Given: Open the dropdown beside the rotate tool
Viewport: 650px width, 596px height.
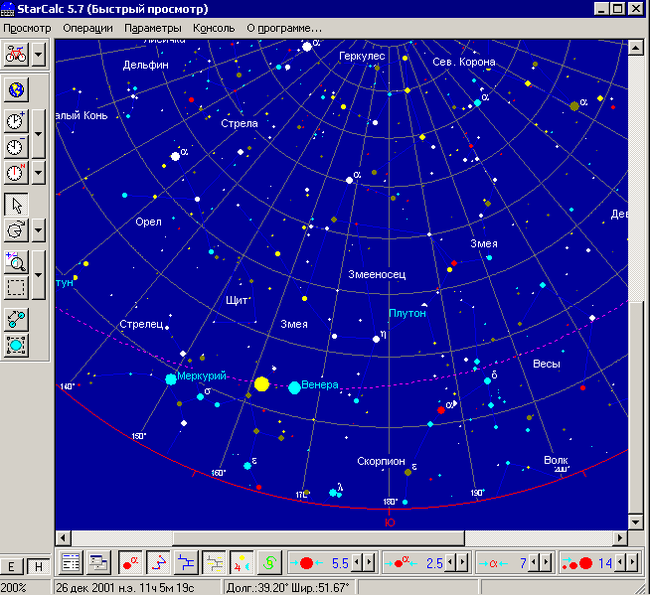Looking at the screenshot, I should click(39, 230).
